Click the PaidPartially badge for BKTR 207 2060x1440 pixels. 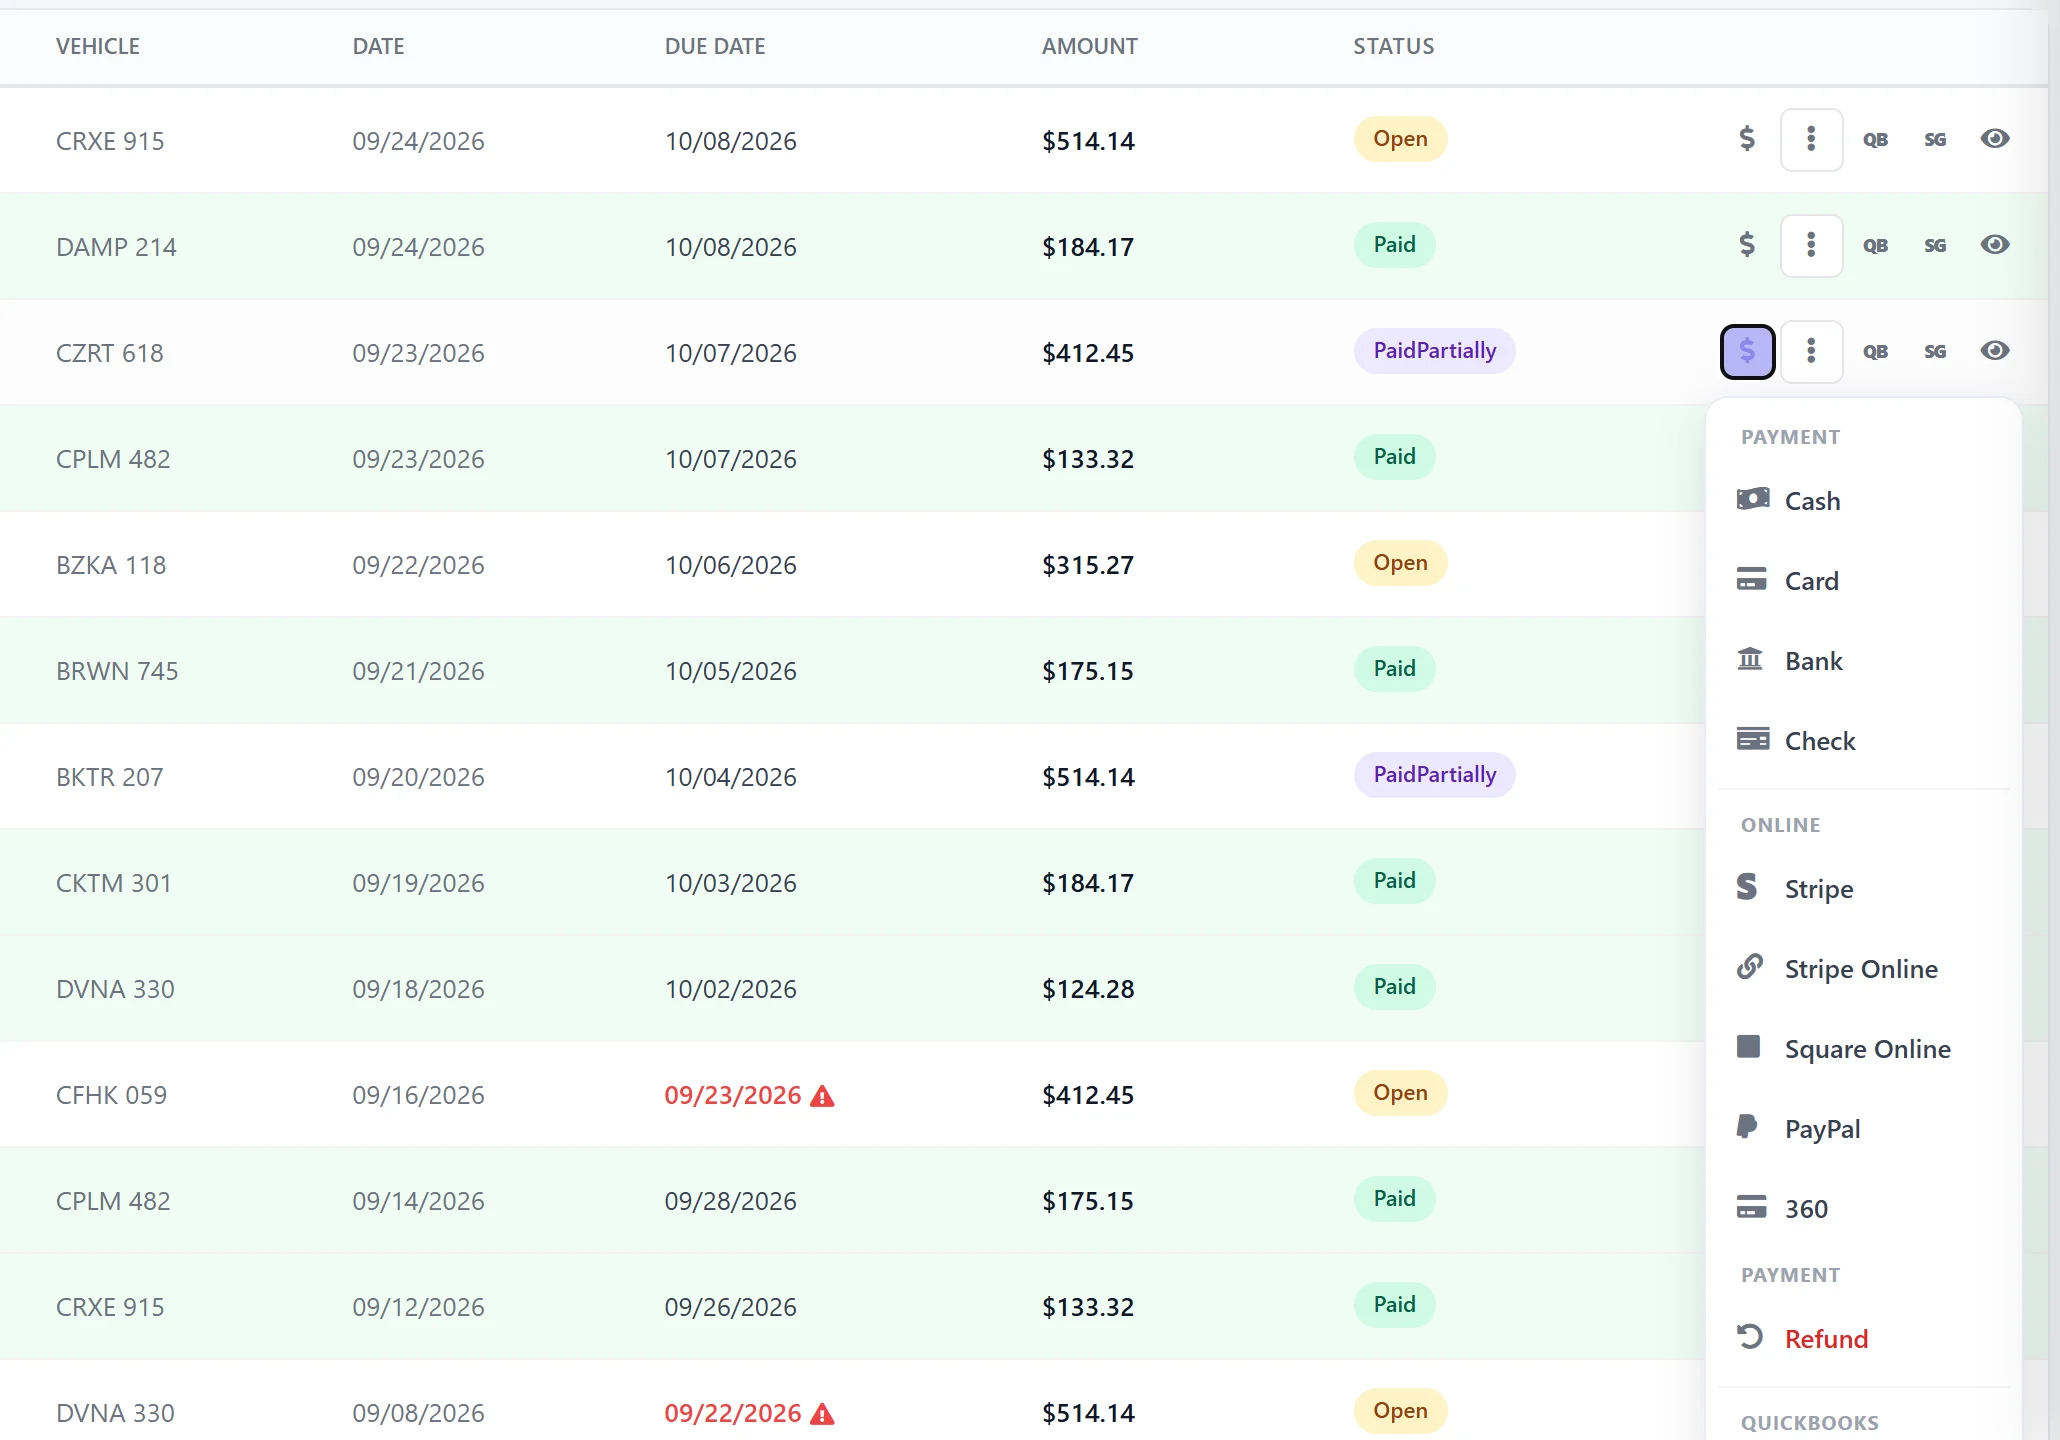pyautogui.click(x=1434, y=775)
